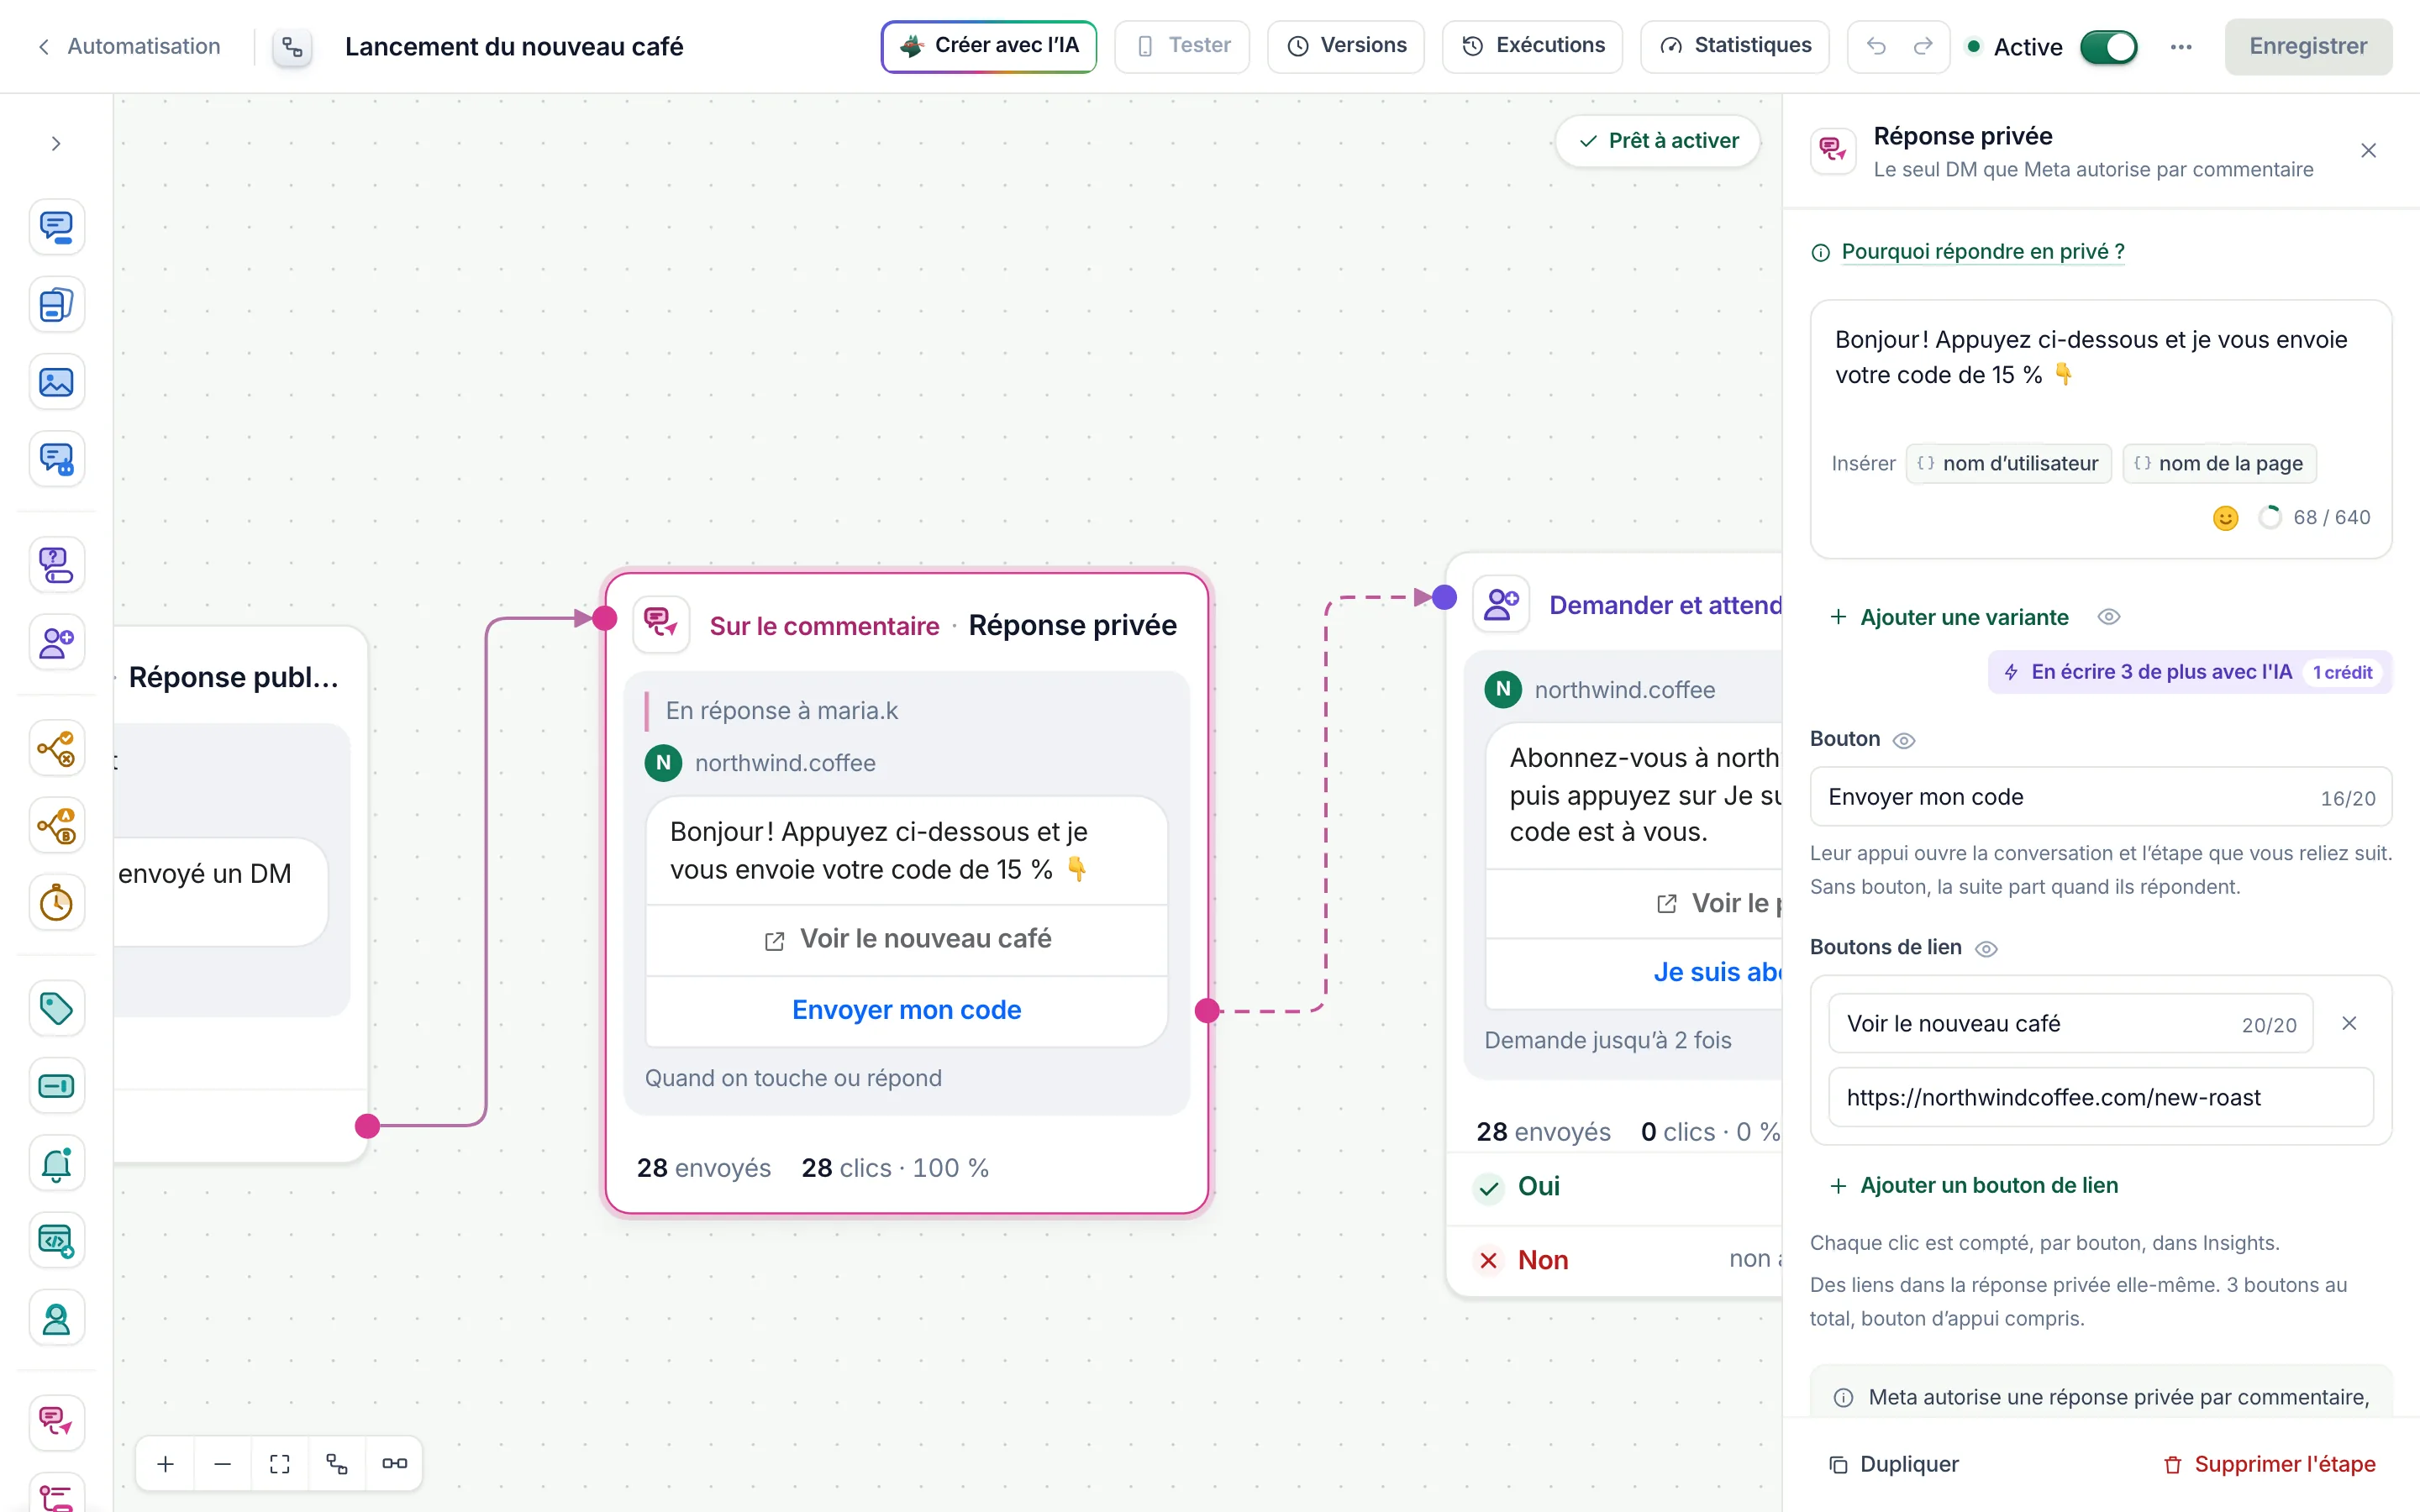Toggle eye icon beside Boutons de lien
Screen dimensions: 2420x1512
tap(1986, 948)
